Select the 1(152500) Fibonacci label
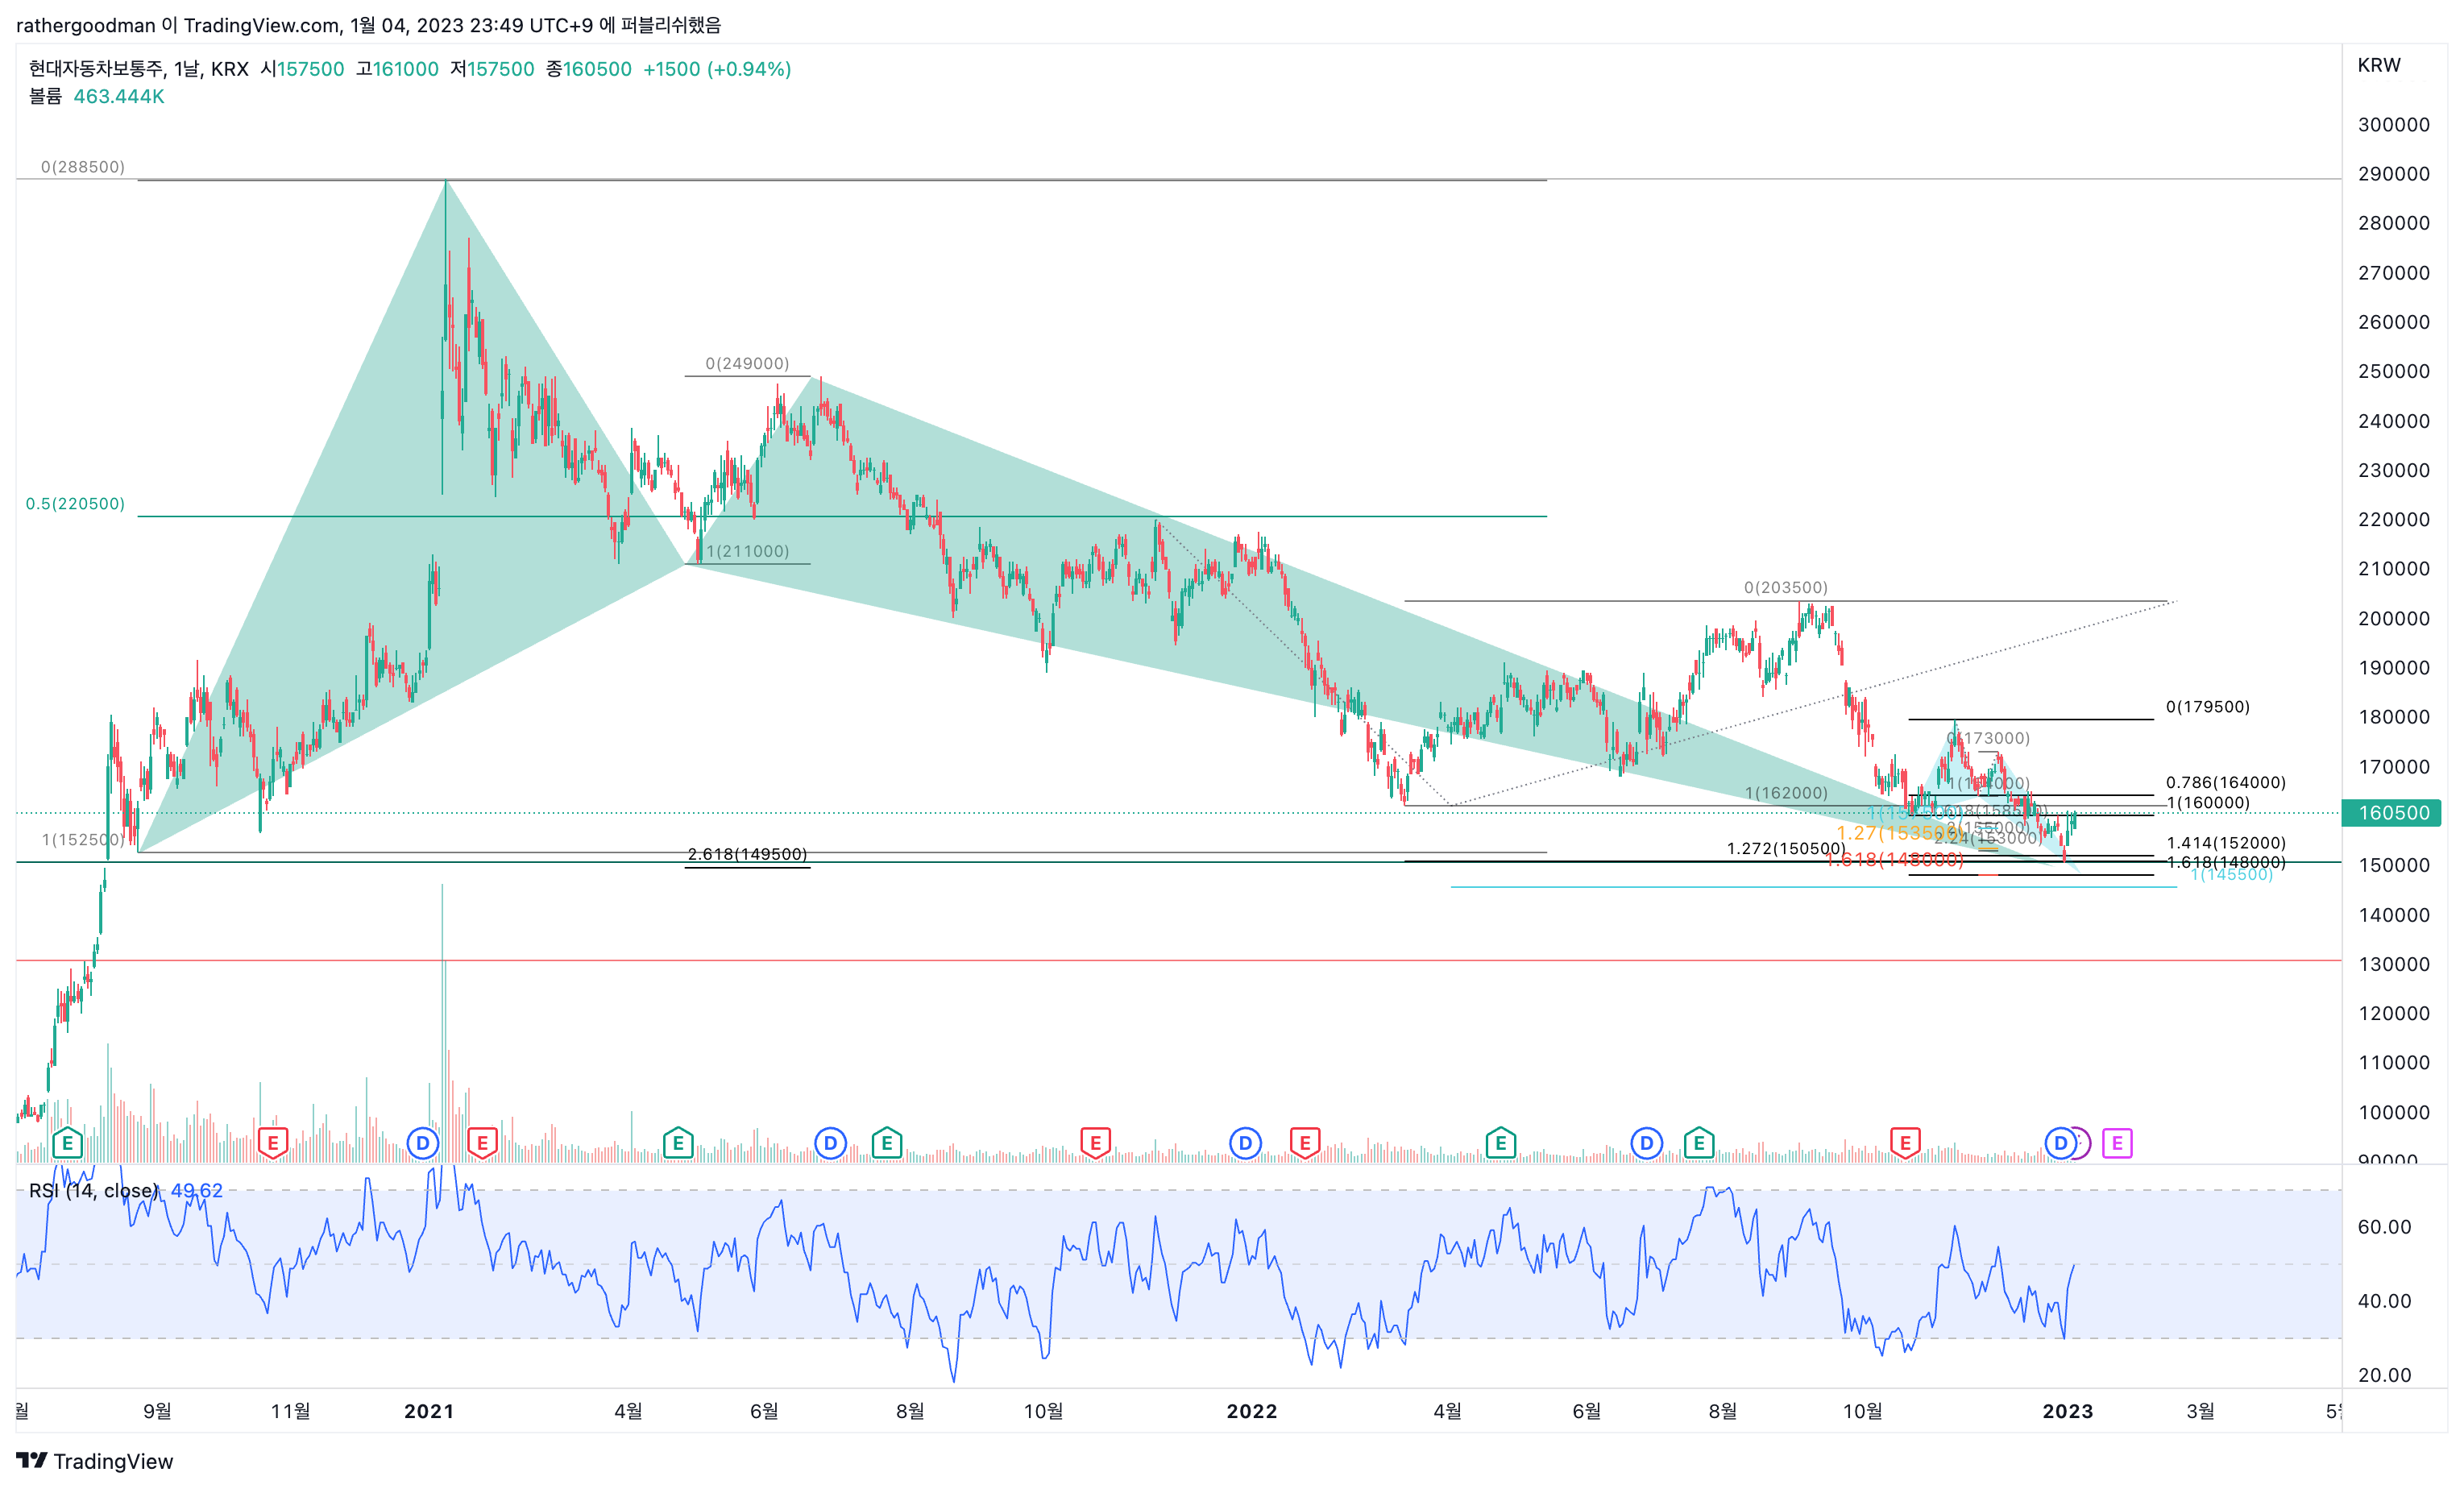2464x1489 pixels. point(83,839)
